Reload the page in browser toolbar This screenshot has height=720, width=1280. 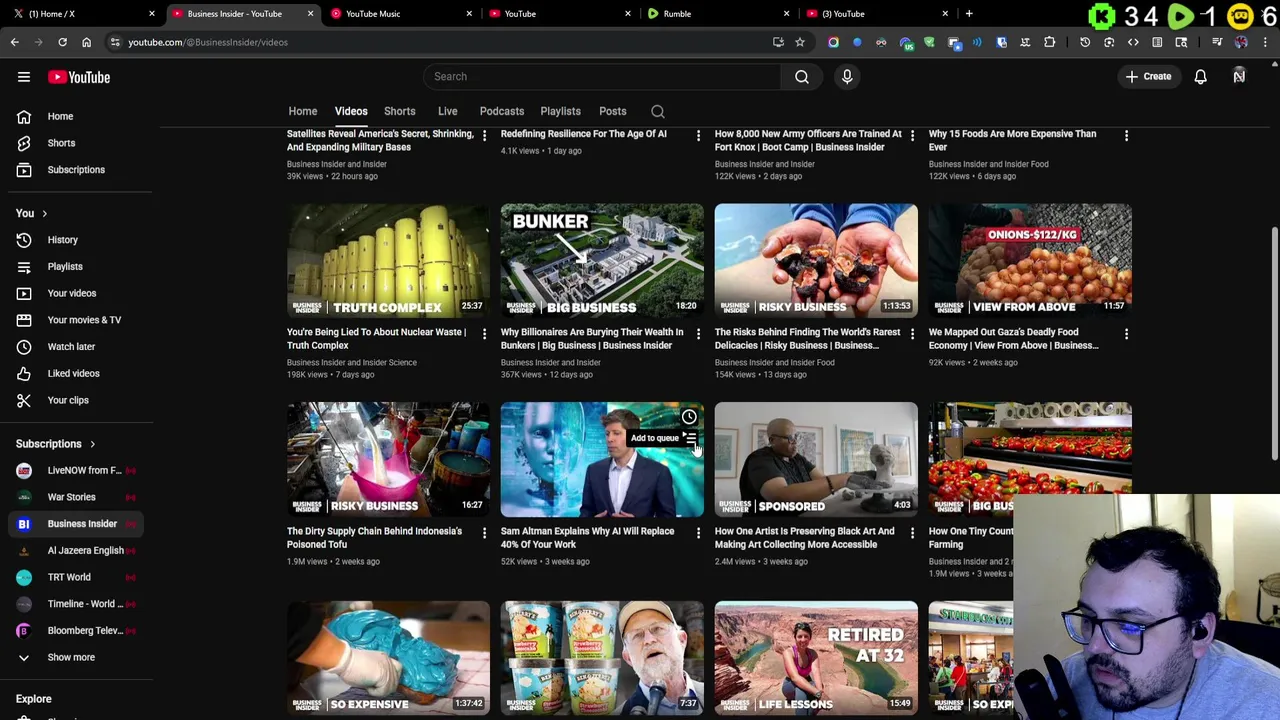pos(62,42)
